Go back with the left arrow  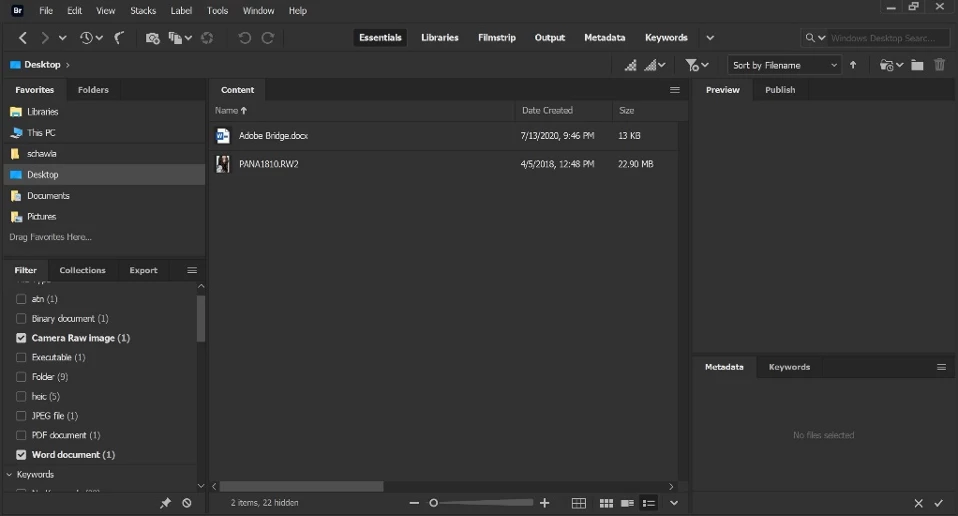(x=23, y=38)
